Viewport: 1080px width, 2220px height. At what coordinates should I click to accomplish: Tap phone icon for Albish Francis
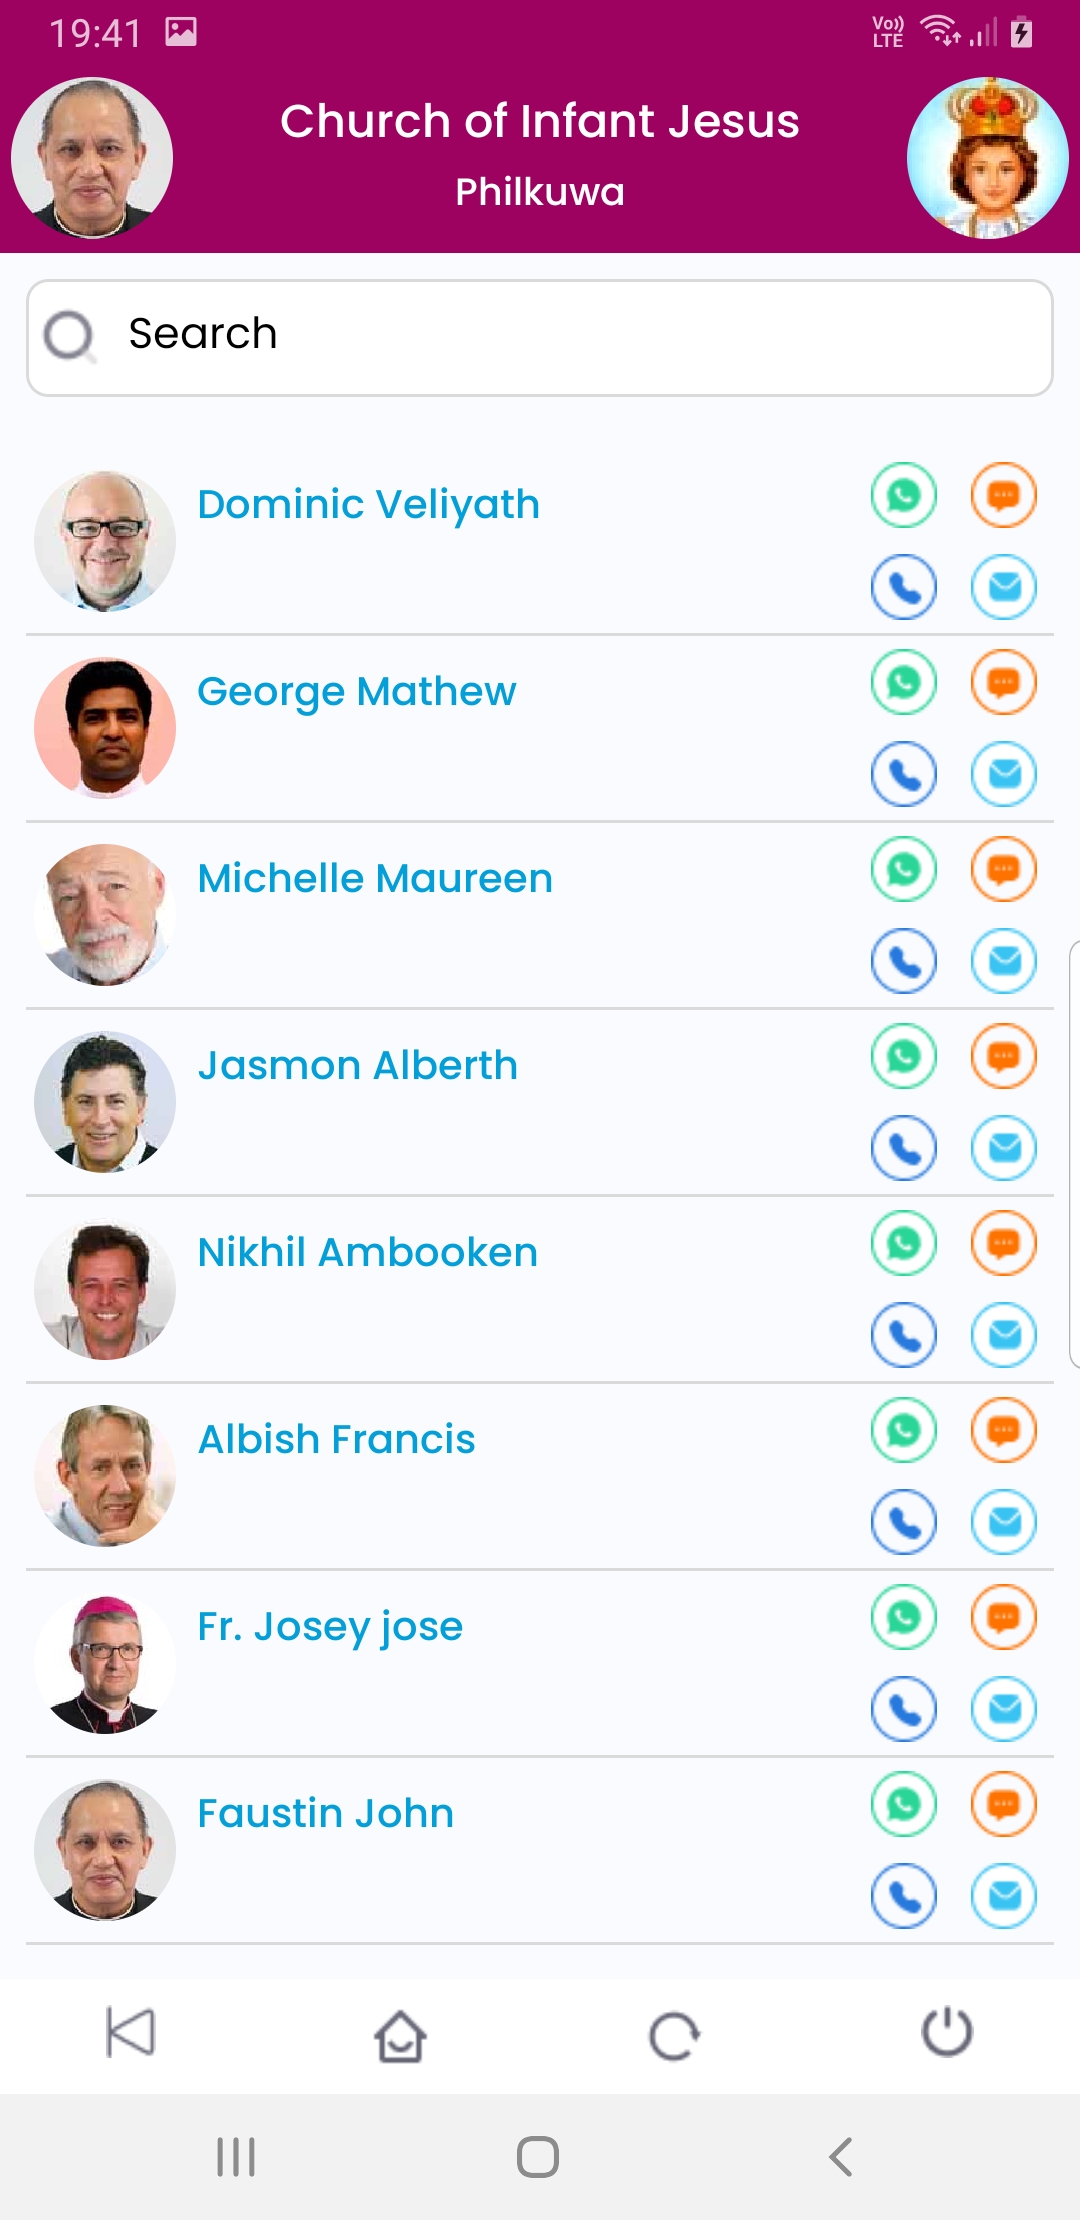point(904,1522)
